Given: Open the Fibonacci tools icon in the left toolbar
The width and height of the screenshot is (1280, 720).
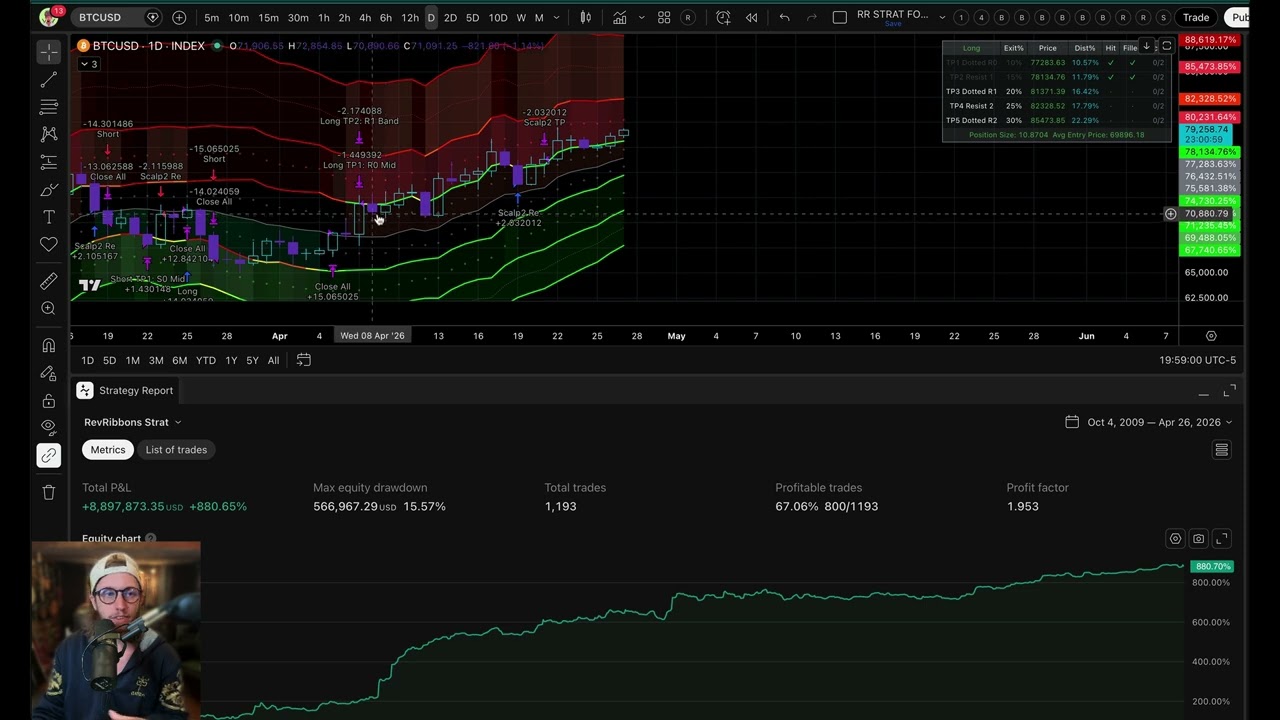Looking at the screenshot, I should point(48,107).
